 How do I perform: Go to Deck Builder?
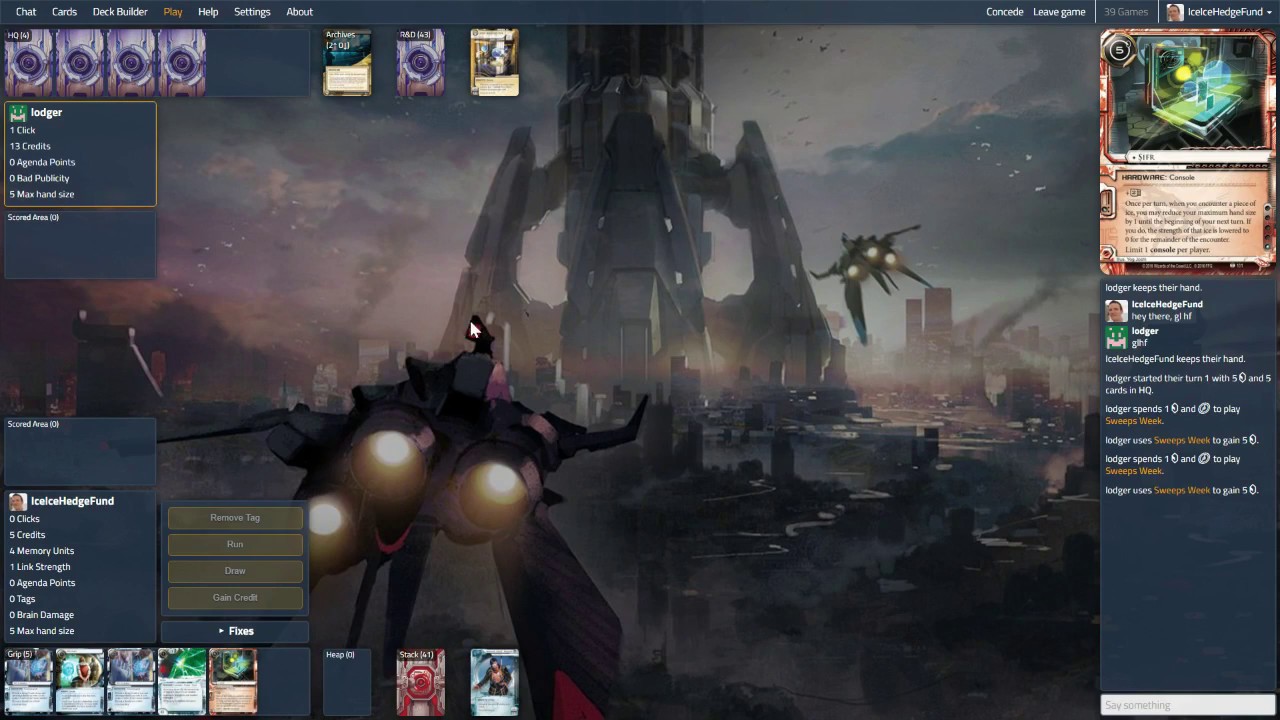point(120,12)
